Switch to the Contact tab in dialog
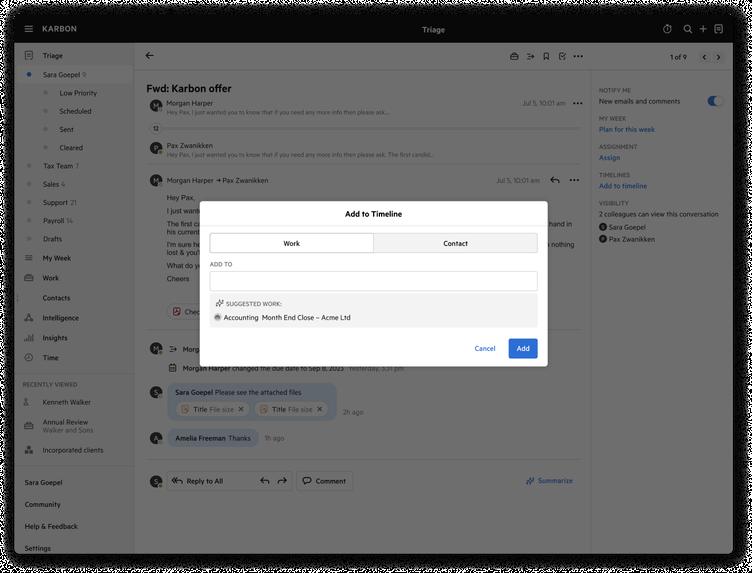 455,243
